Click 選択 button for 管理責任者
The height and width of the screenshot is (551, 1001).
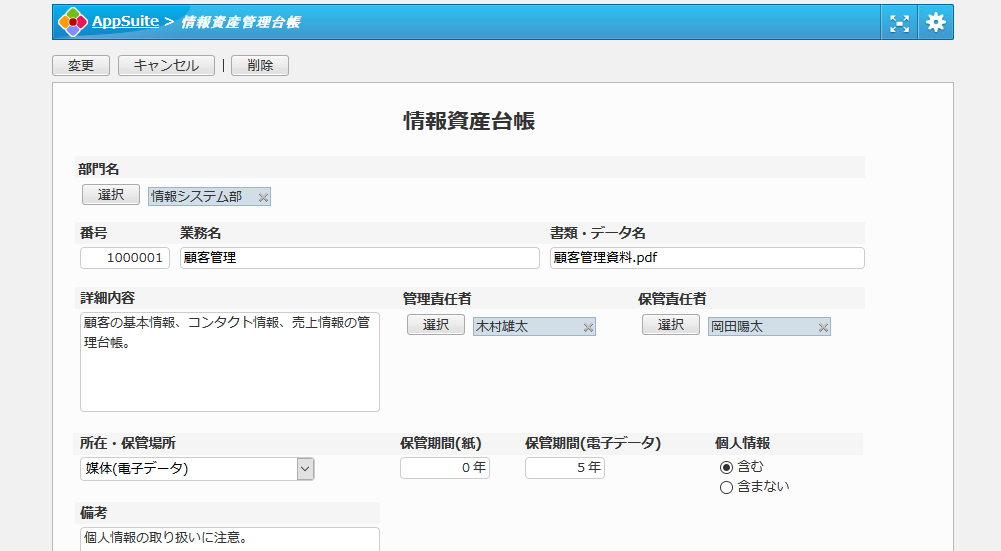tap(436, 325)
